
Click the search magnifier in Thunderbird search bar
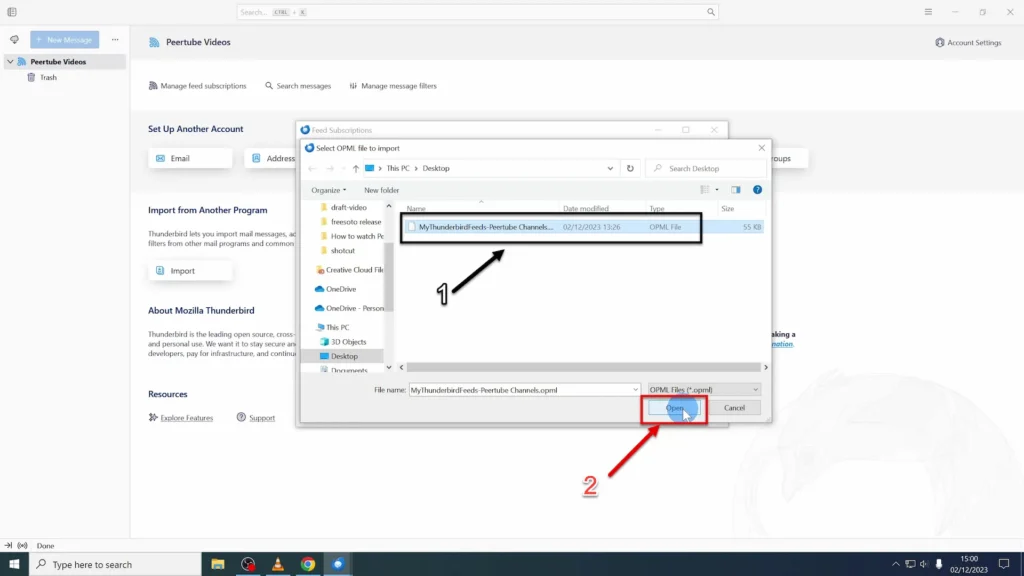pos(711,12)
